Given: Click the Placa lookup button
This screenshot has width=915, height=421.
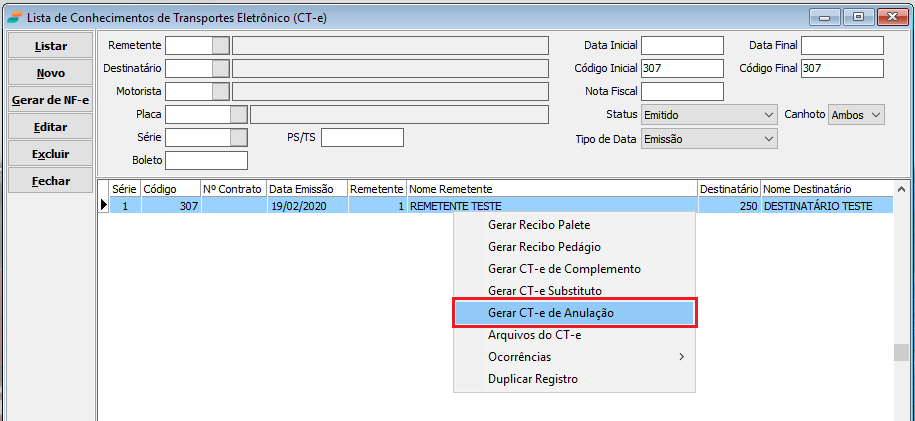Looking at the screenshot, I should (x=239, y=114).
